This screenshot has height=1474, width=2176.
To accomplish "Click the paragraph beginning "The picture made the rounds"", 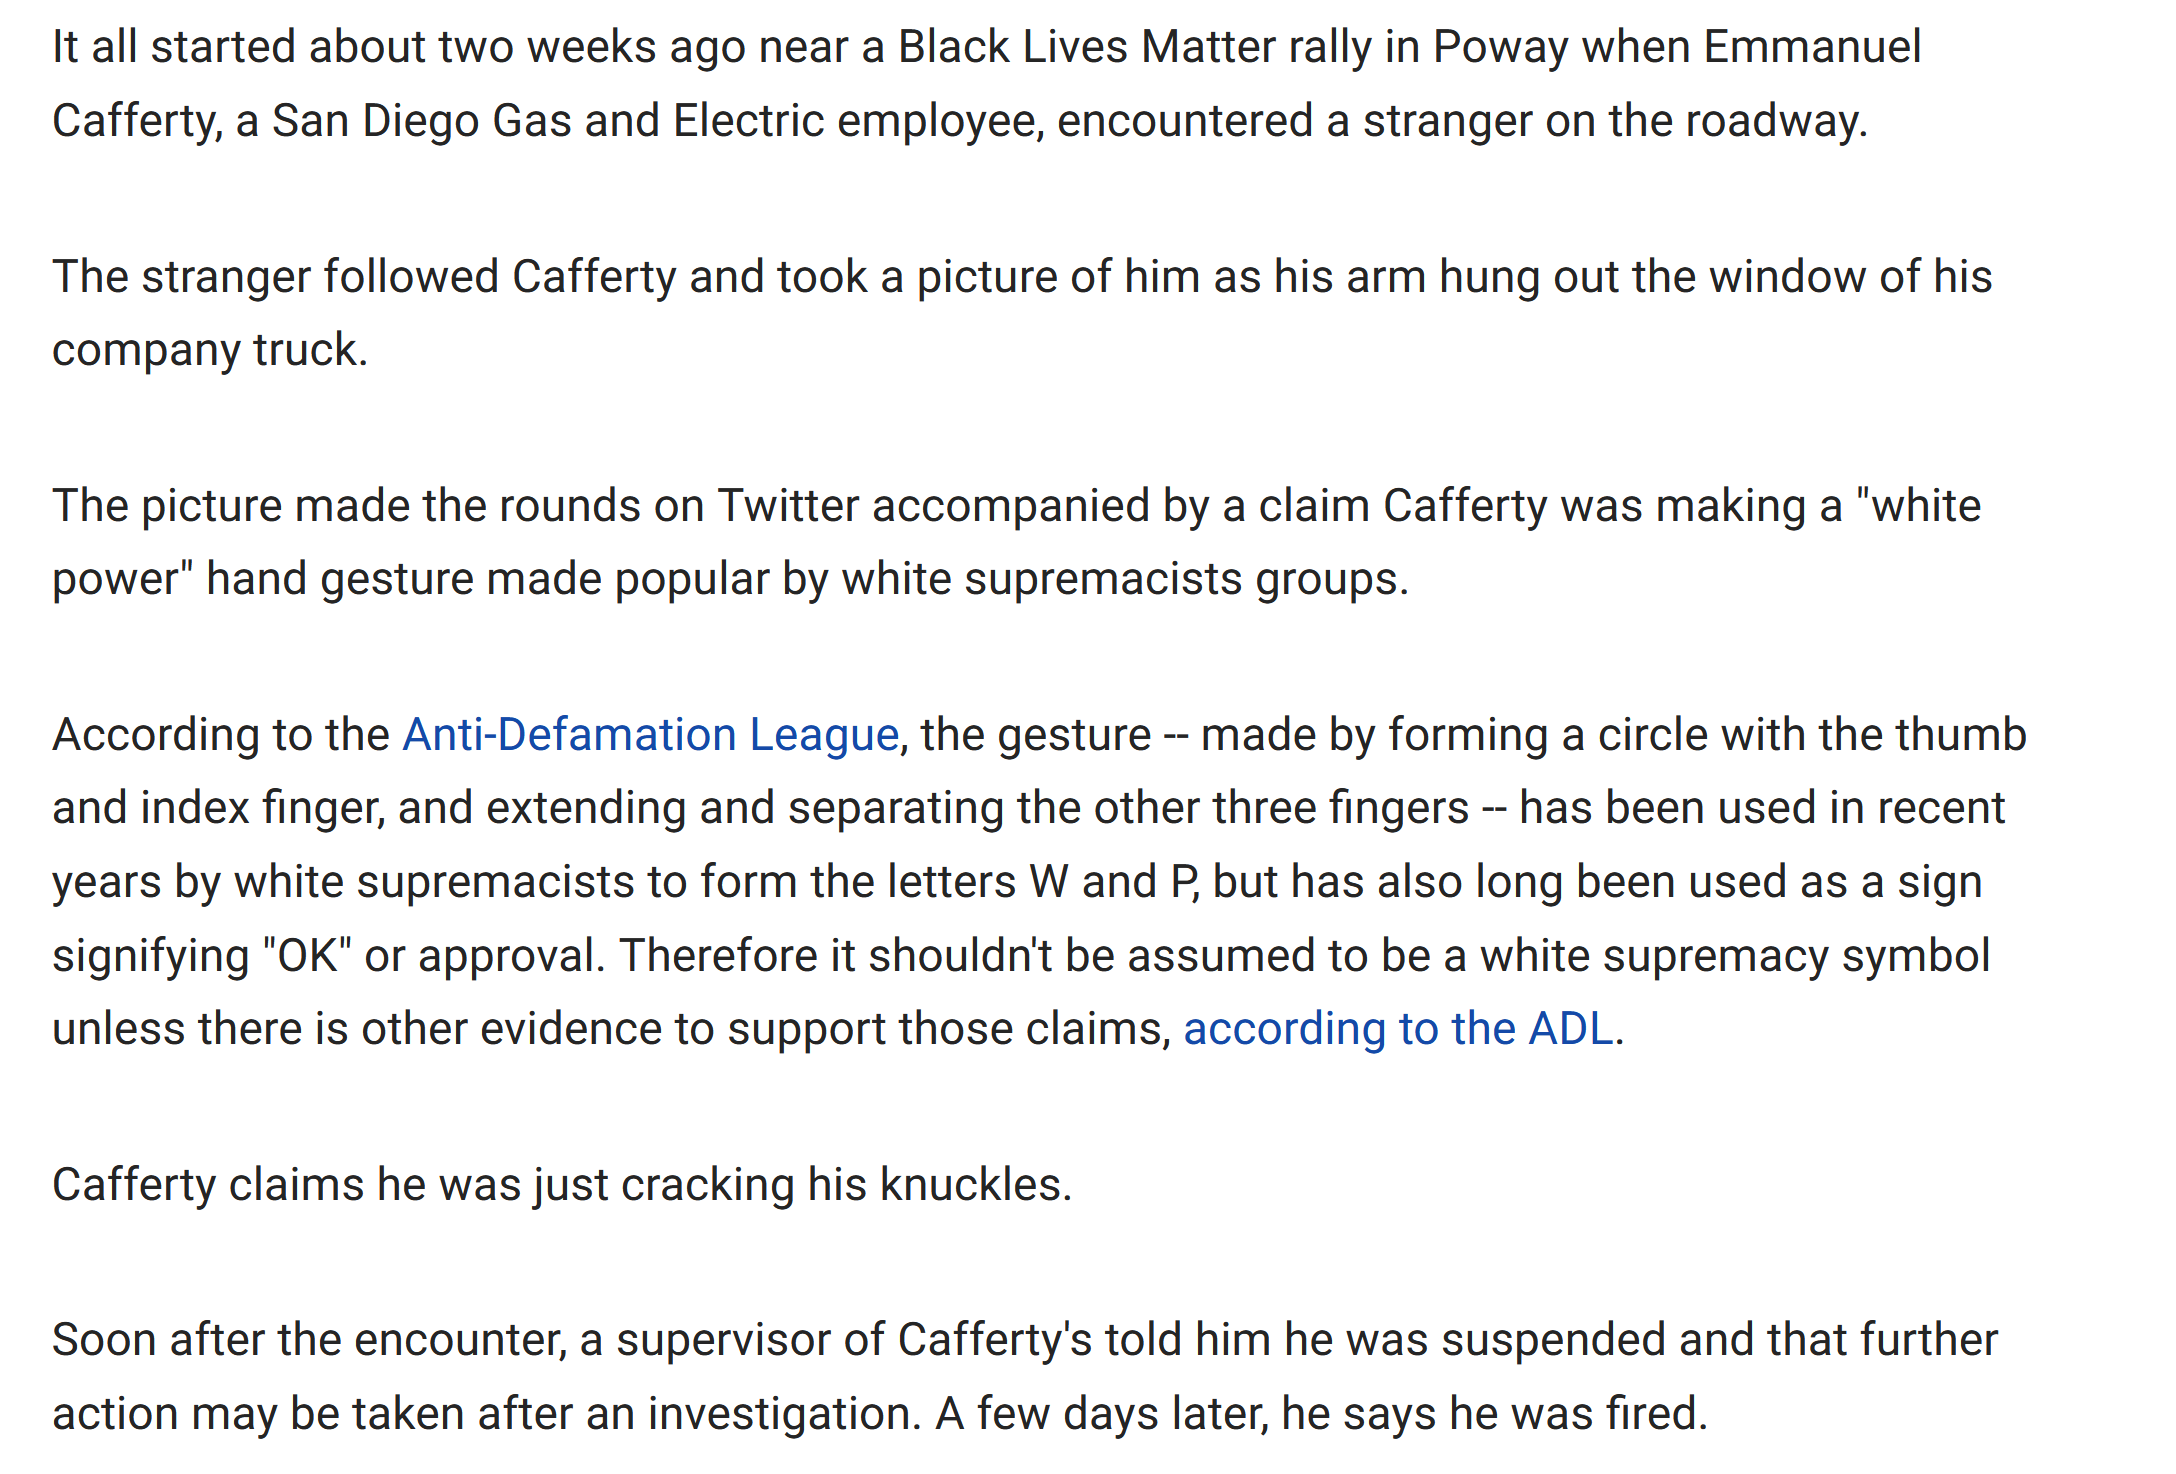I will pyautogui.click(x=1017, y=542).
